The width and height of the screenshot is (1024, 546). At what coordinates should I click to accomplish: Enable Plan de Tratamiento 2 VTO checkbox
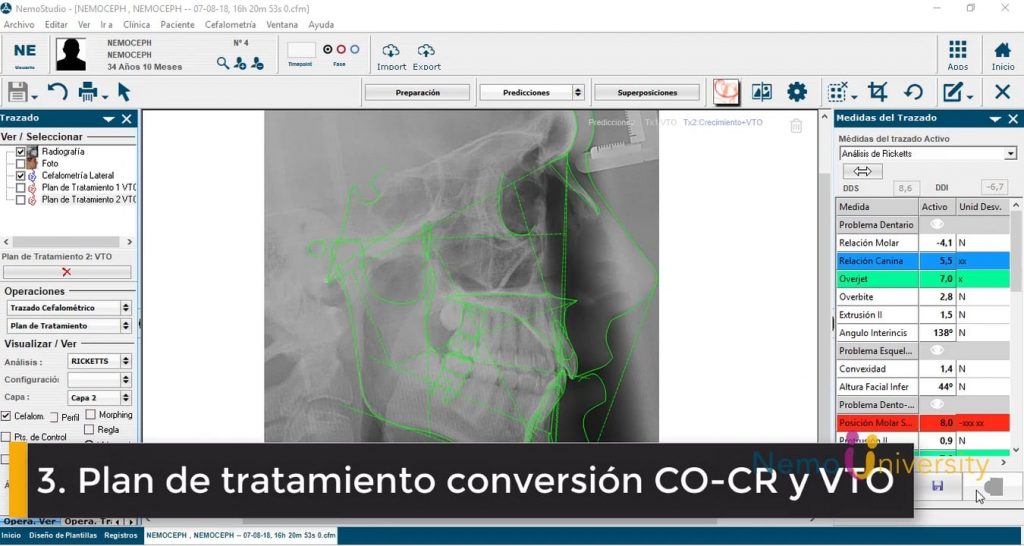(20, 201)
